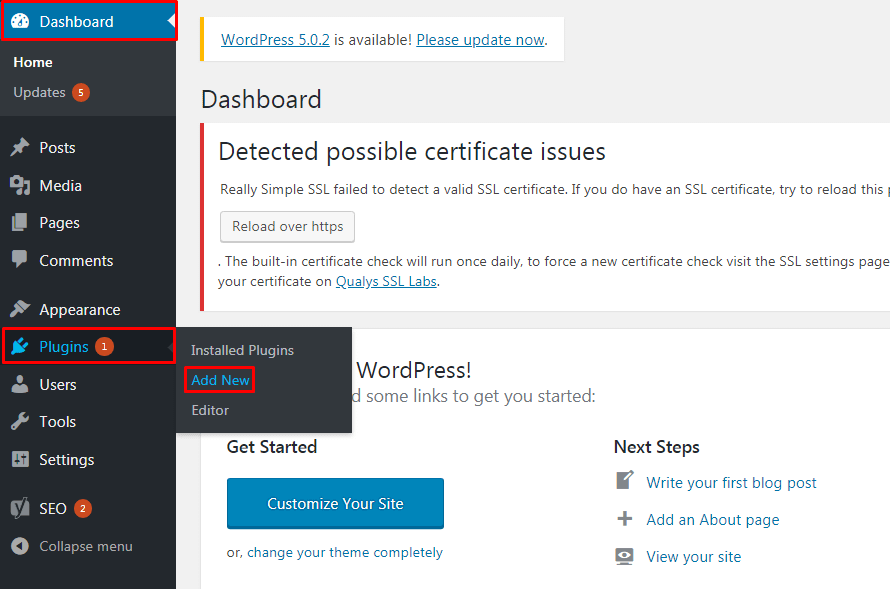The height and width of the screenshot is (589, 890).
Task: Click the SEO notification badge showing 2
Action: point(82,508)
